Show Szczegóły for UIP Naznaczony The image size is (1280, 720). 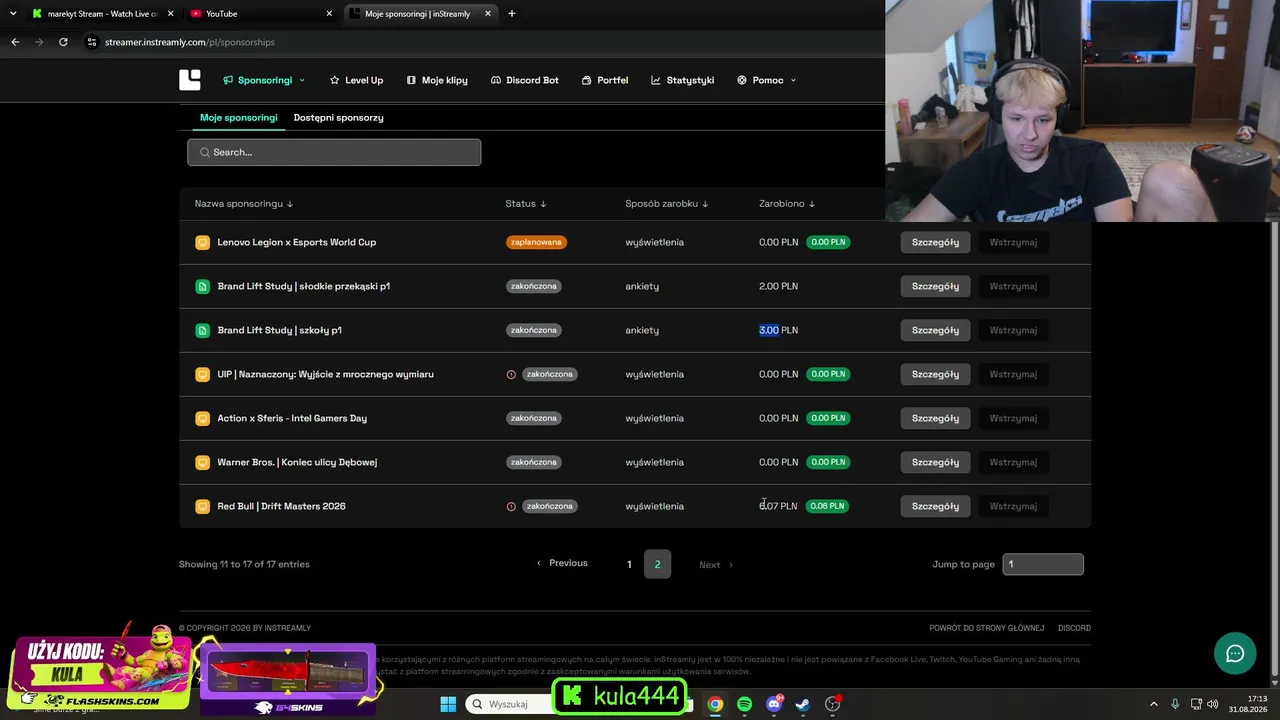[935, 374]
